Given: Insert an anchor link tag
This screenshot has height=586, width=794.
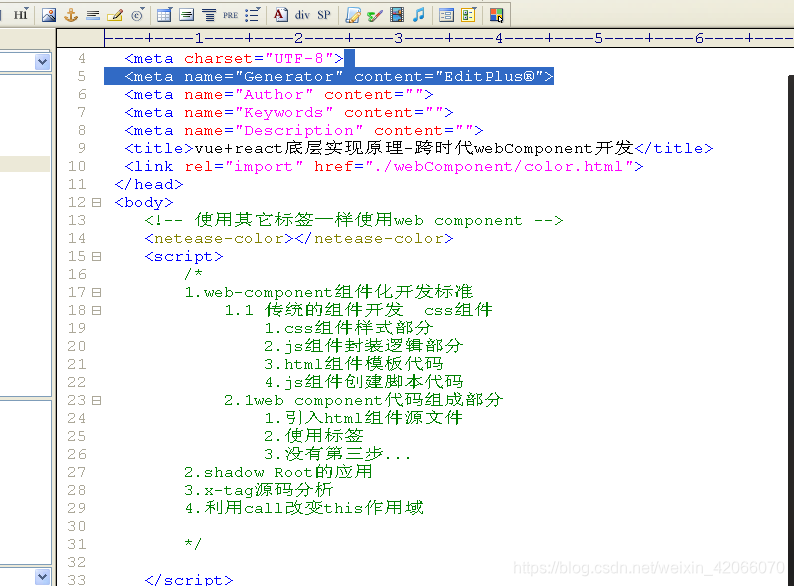Looking at the screenshot, I should pos(71,15).
